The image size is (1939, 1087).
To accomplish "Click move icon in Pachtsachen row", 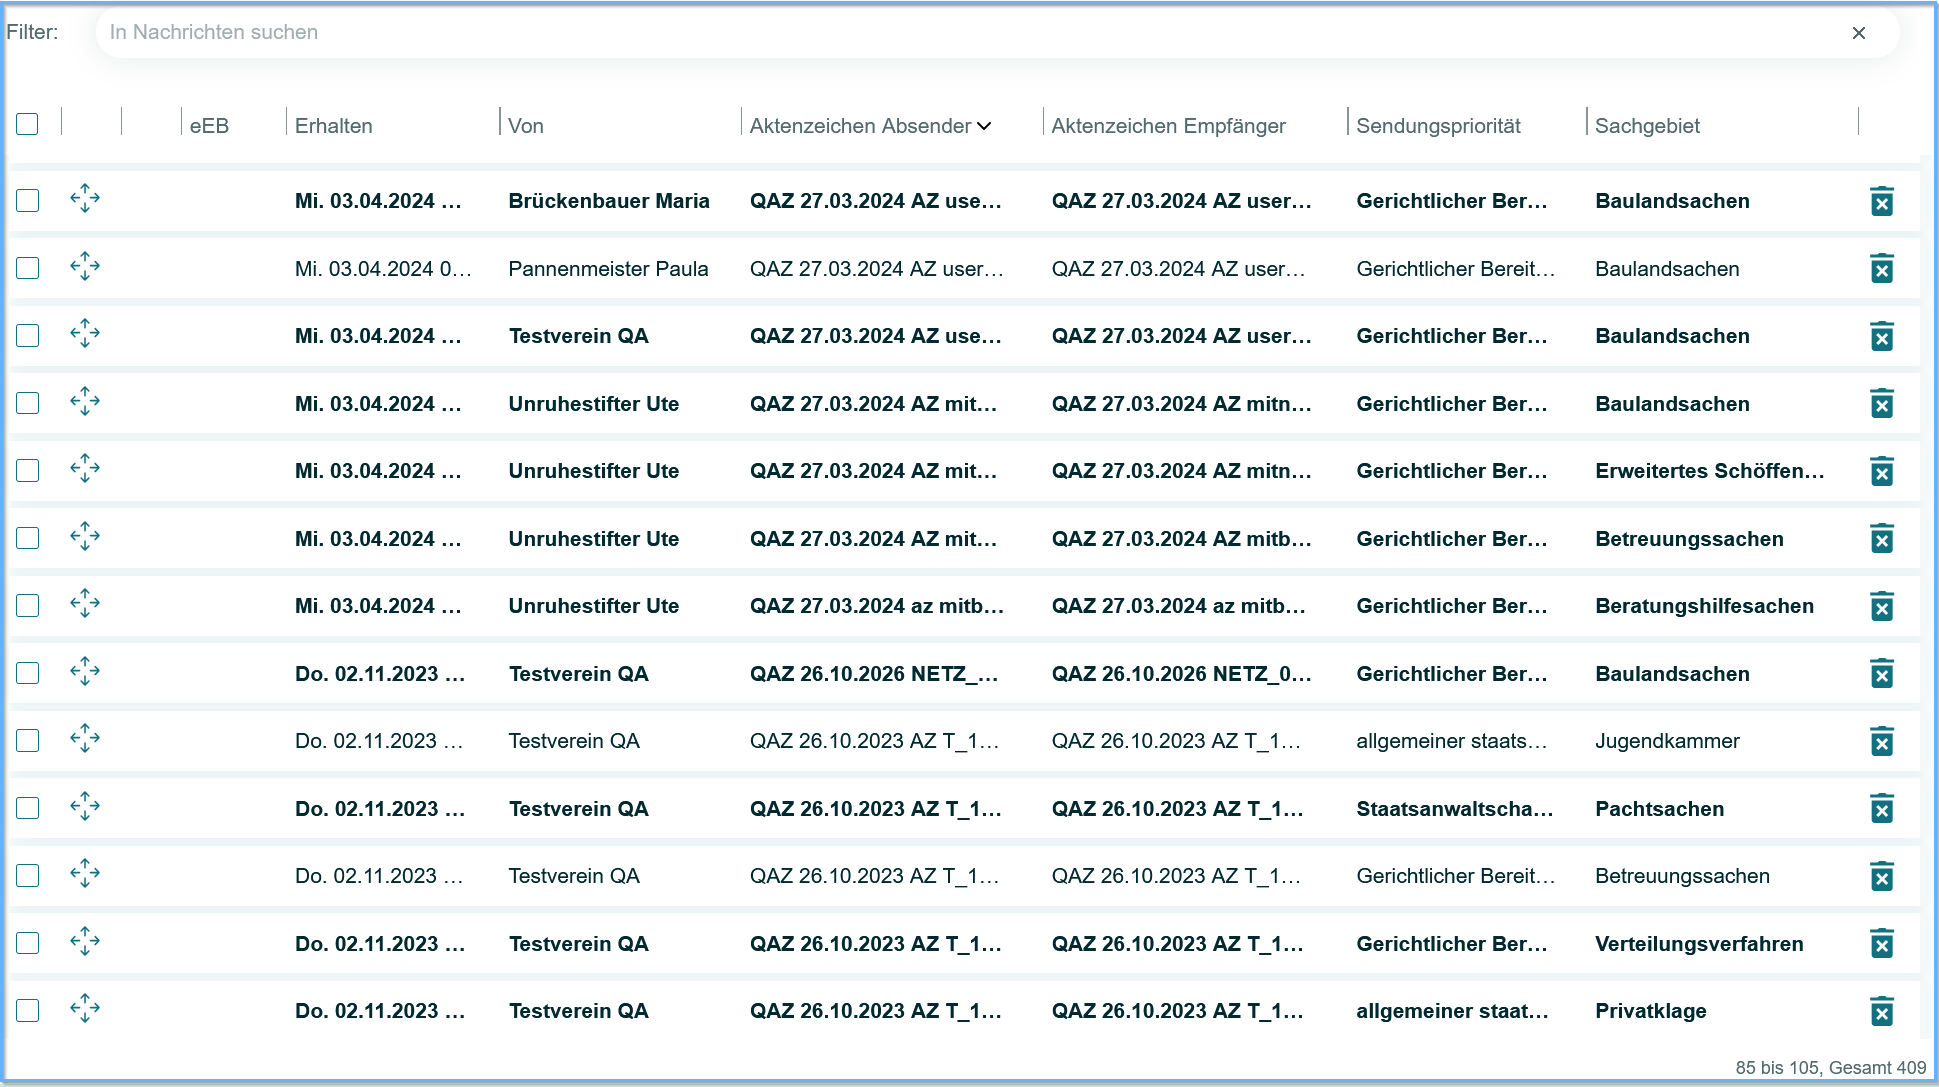I will click(x=85, y=807).
